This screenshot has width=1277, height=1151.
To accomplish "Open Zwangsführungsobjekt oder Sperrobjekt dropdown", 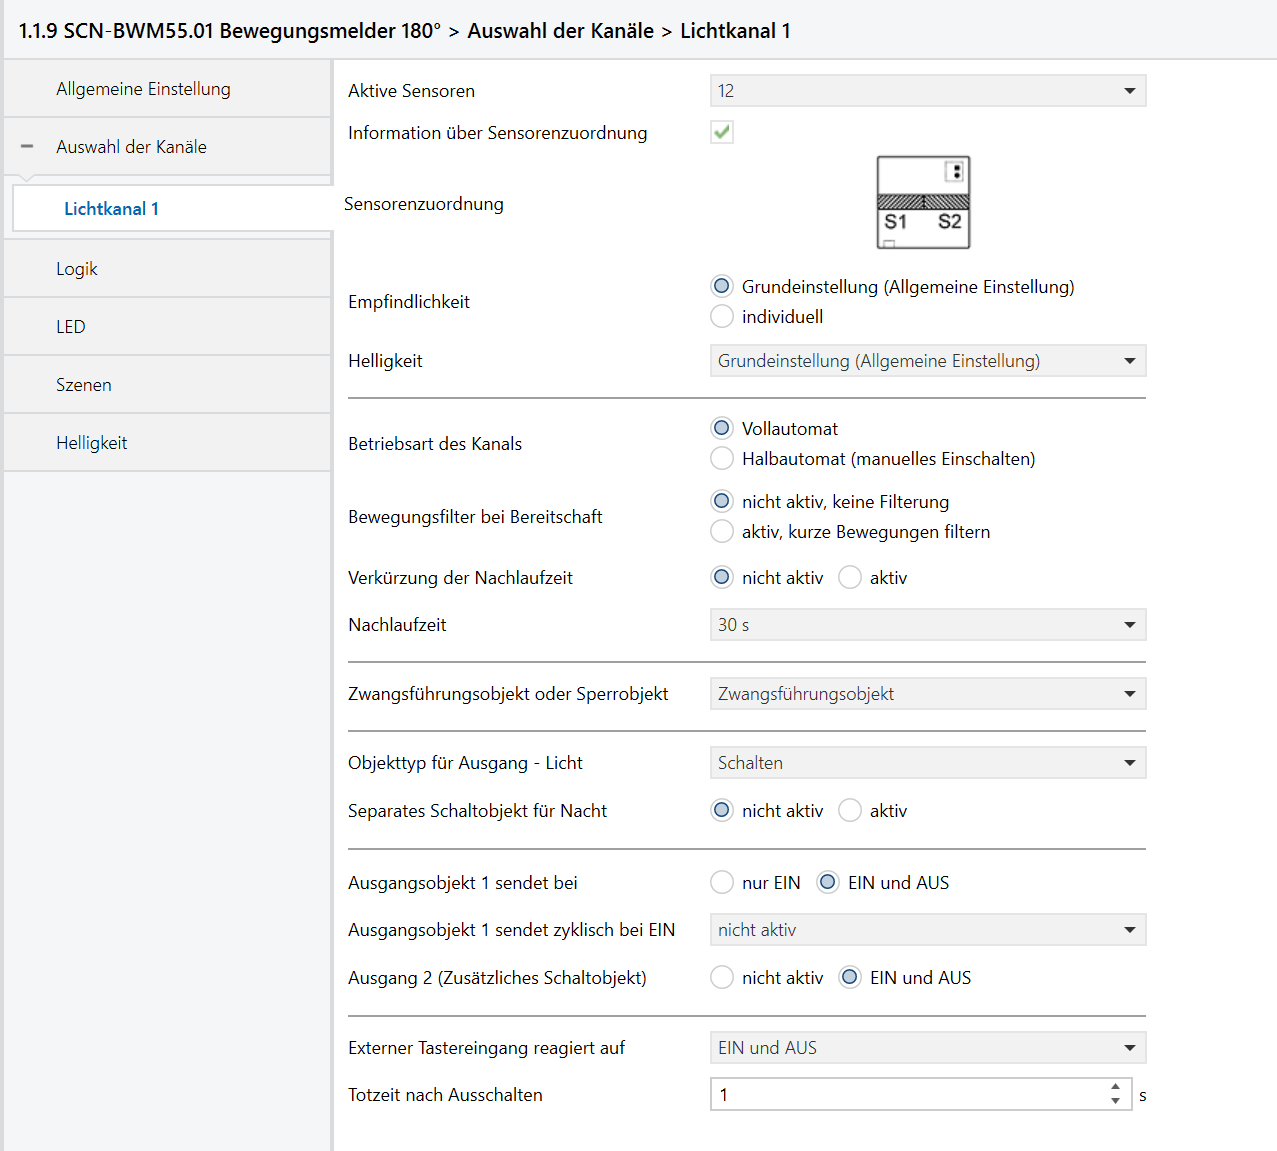I will 927,694.
